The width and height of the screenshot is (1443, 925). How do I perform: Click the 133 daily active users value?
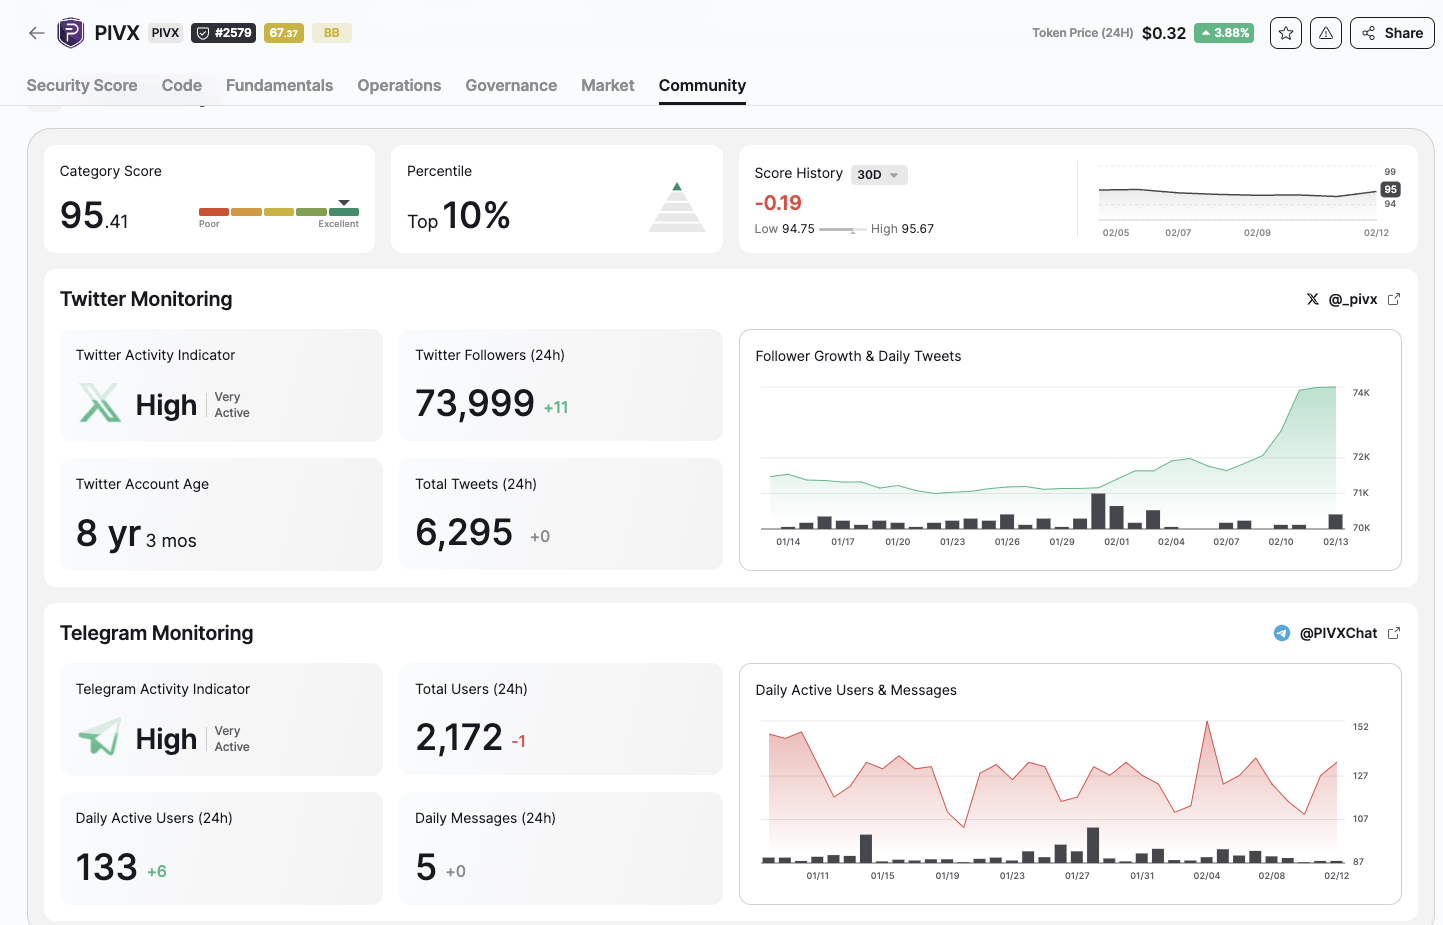click(107, 866)
